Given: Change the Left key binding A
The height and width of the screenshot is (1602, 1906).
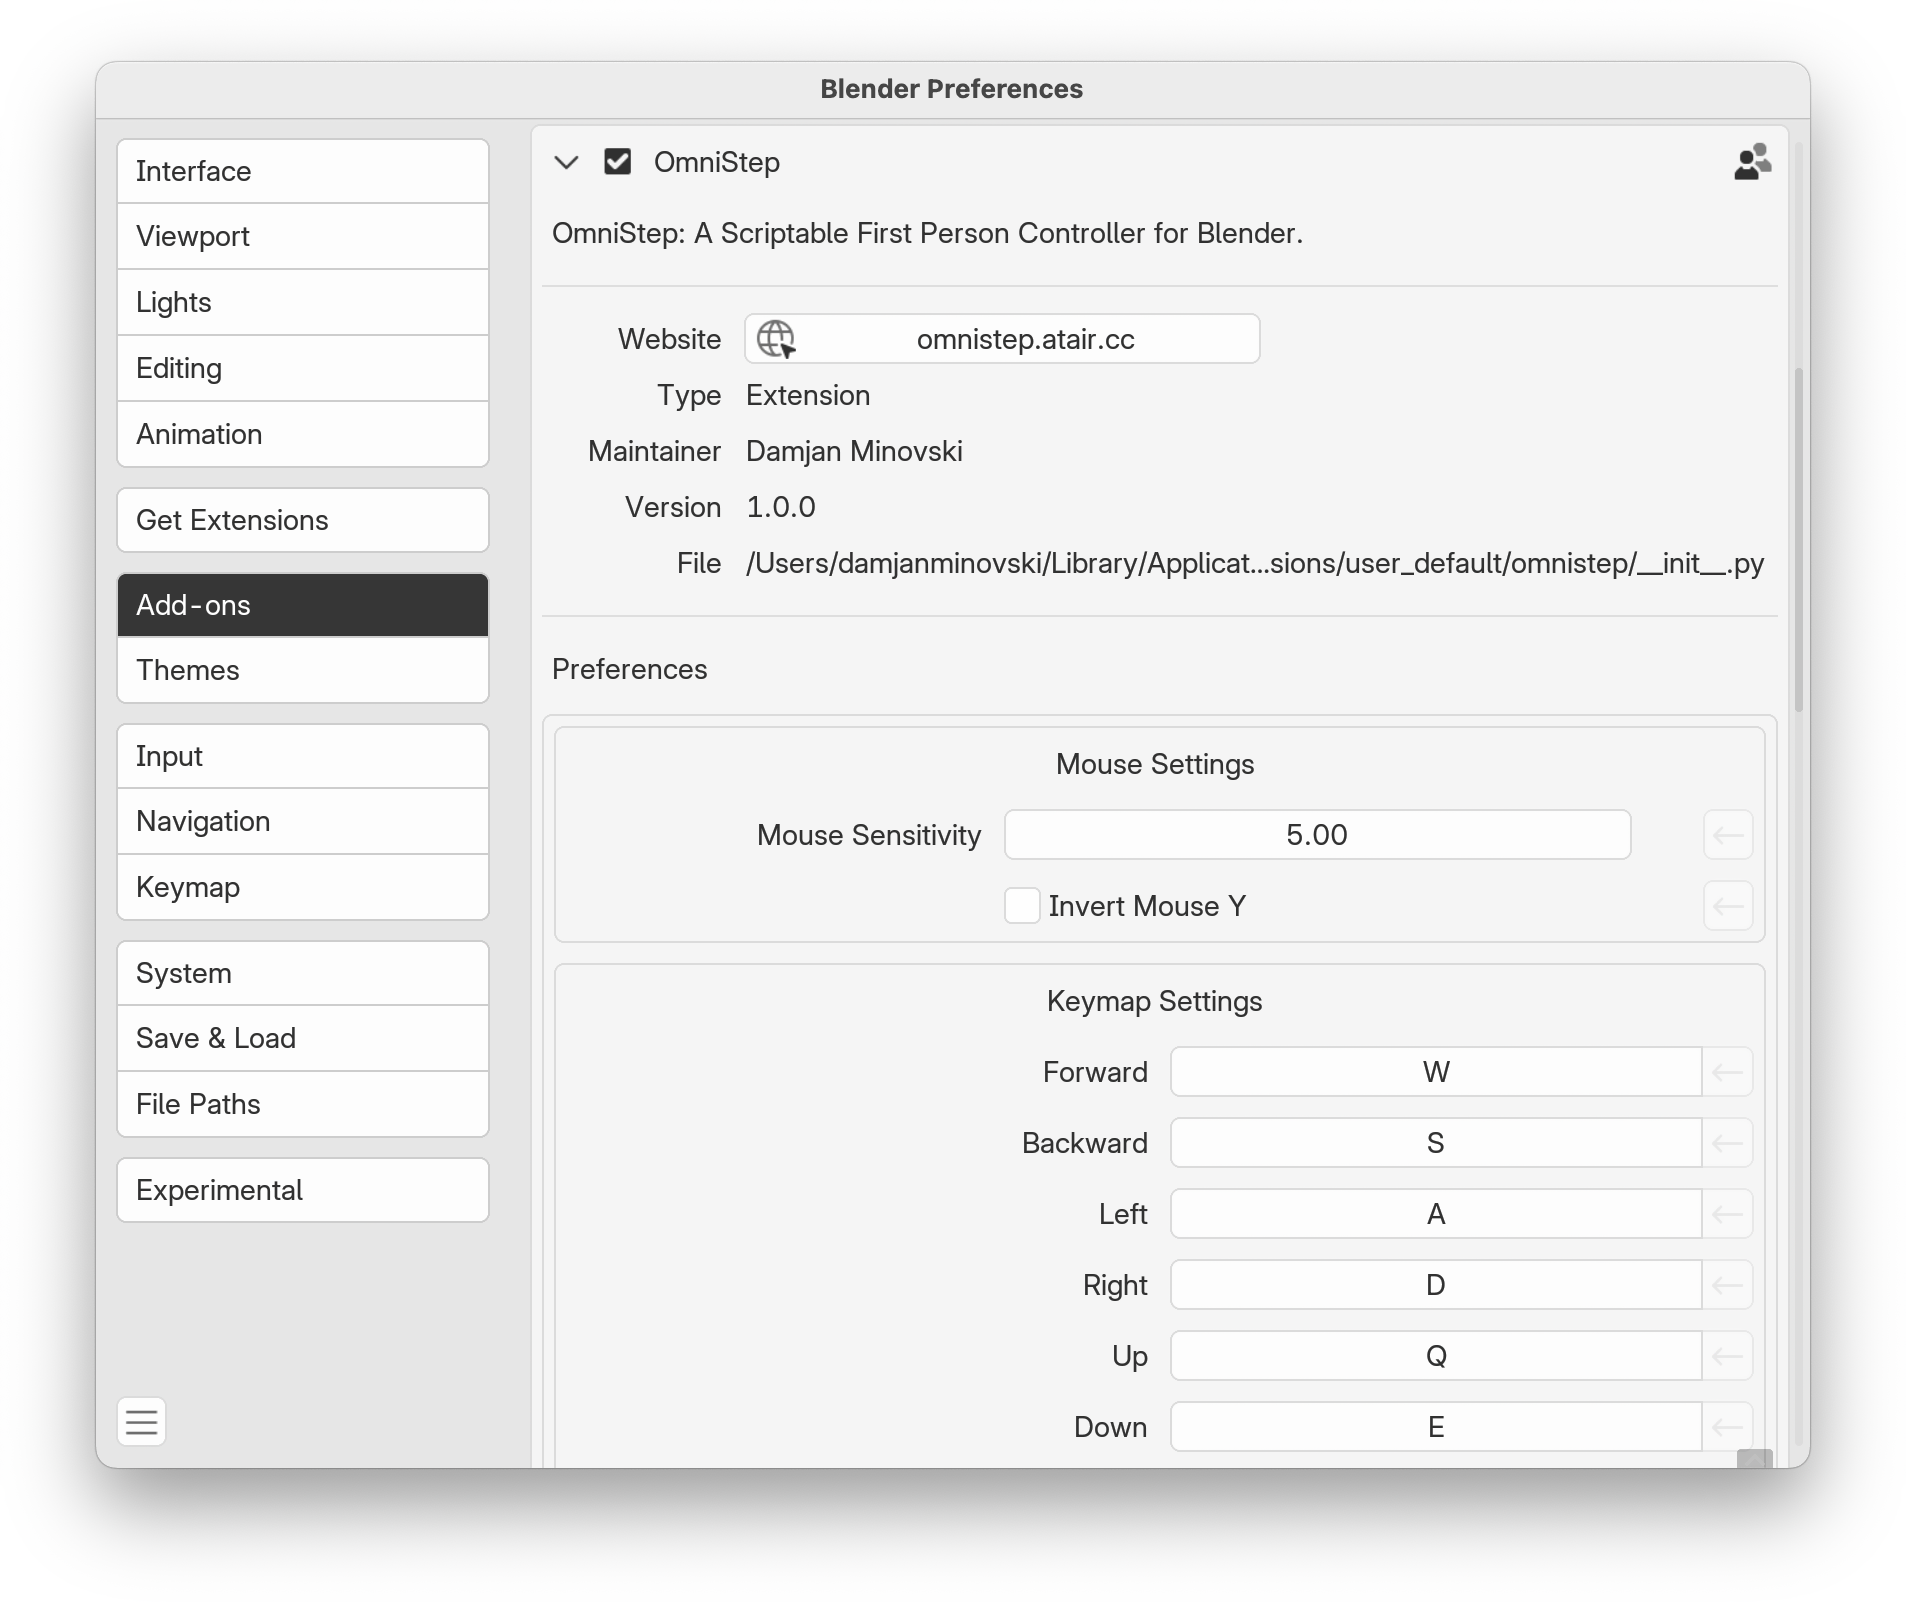Looking at the screenshot, I should (x=1436, y=1214).
